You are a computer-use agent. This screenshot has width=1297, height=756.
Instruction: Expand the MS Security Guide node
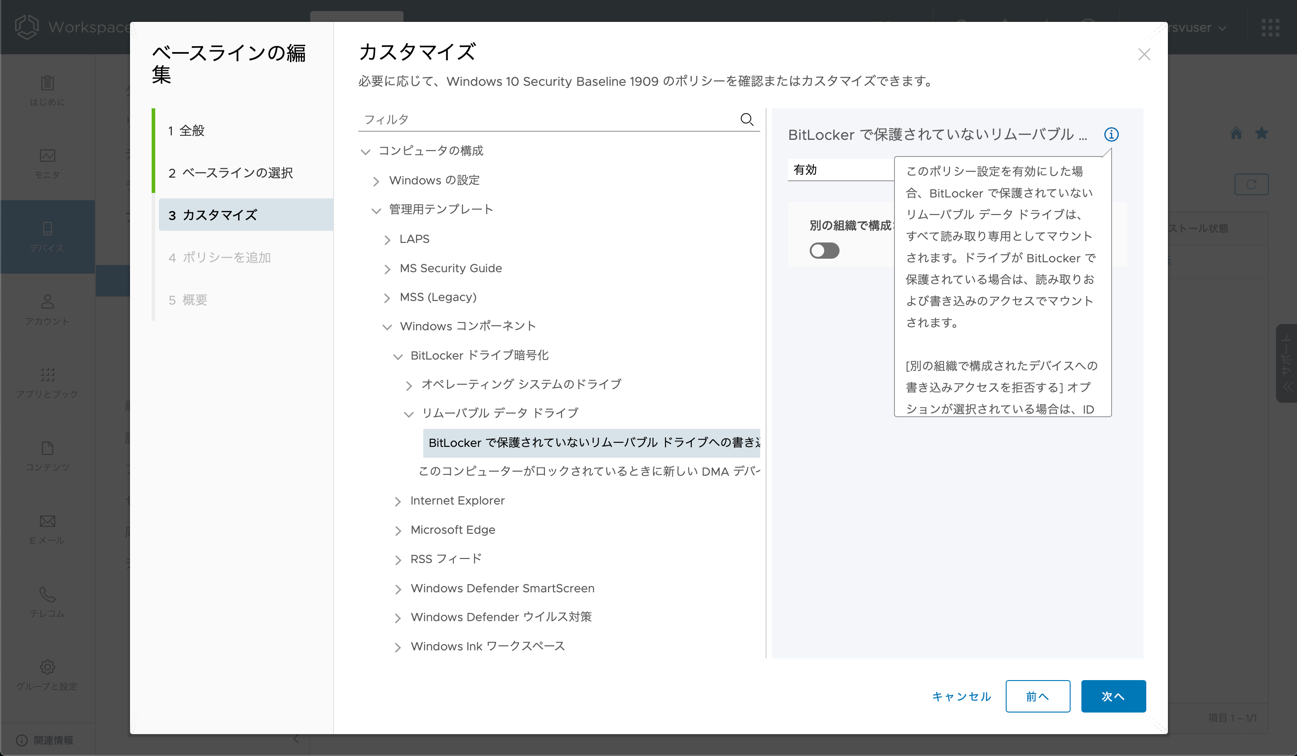(x=388, y=269)
